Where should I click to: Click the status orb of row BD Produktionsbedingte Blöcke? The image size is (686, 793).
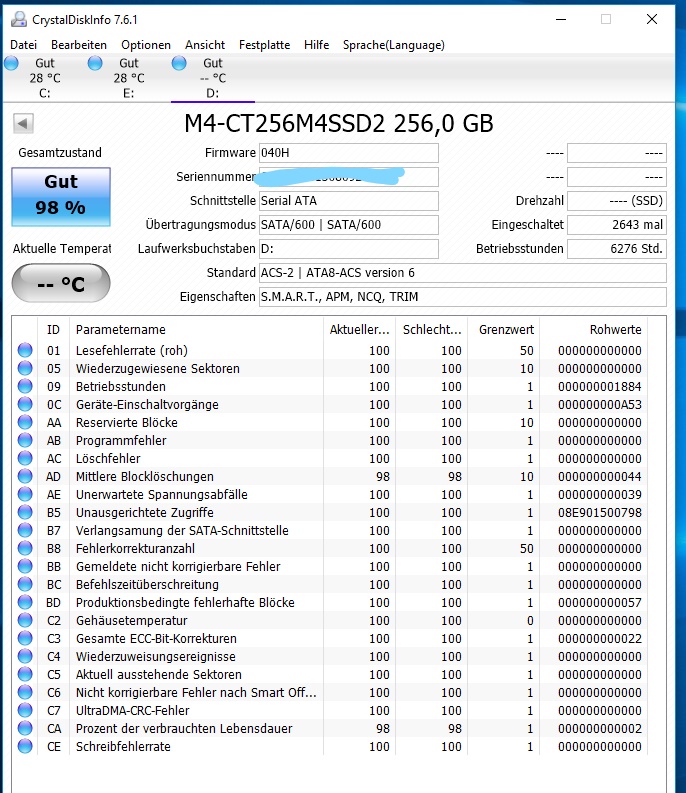coord(25,602)
